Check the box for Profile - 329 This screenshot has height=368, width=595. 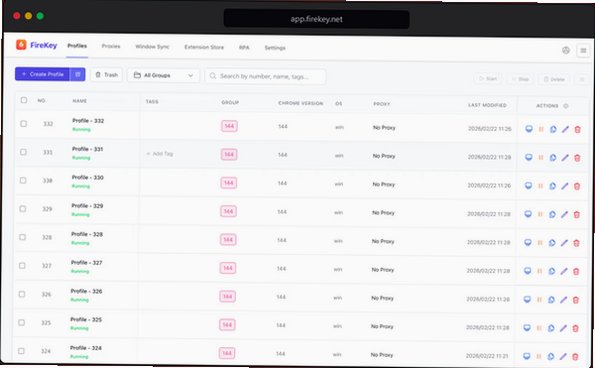pyautogui.click(x=23, y=209)
